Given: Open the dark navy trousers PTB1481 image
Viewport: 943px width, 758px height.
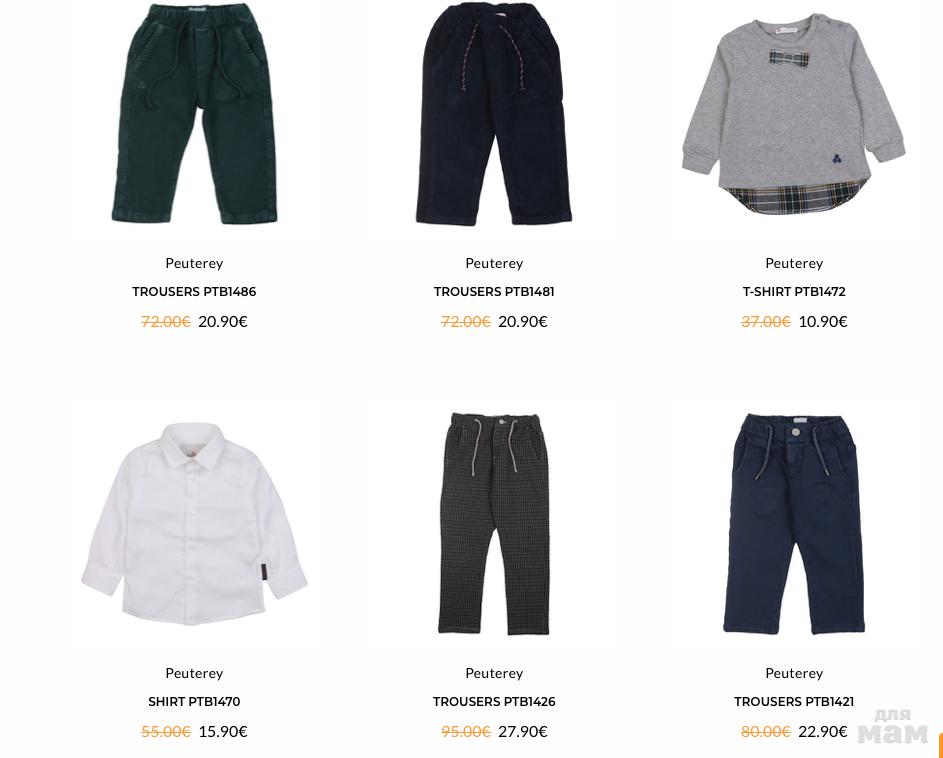Looking at the screenshot, I should click(x=494, y=113).
